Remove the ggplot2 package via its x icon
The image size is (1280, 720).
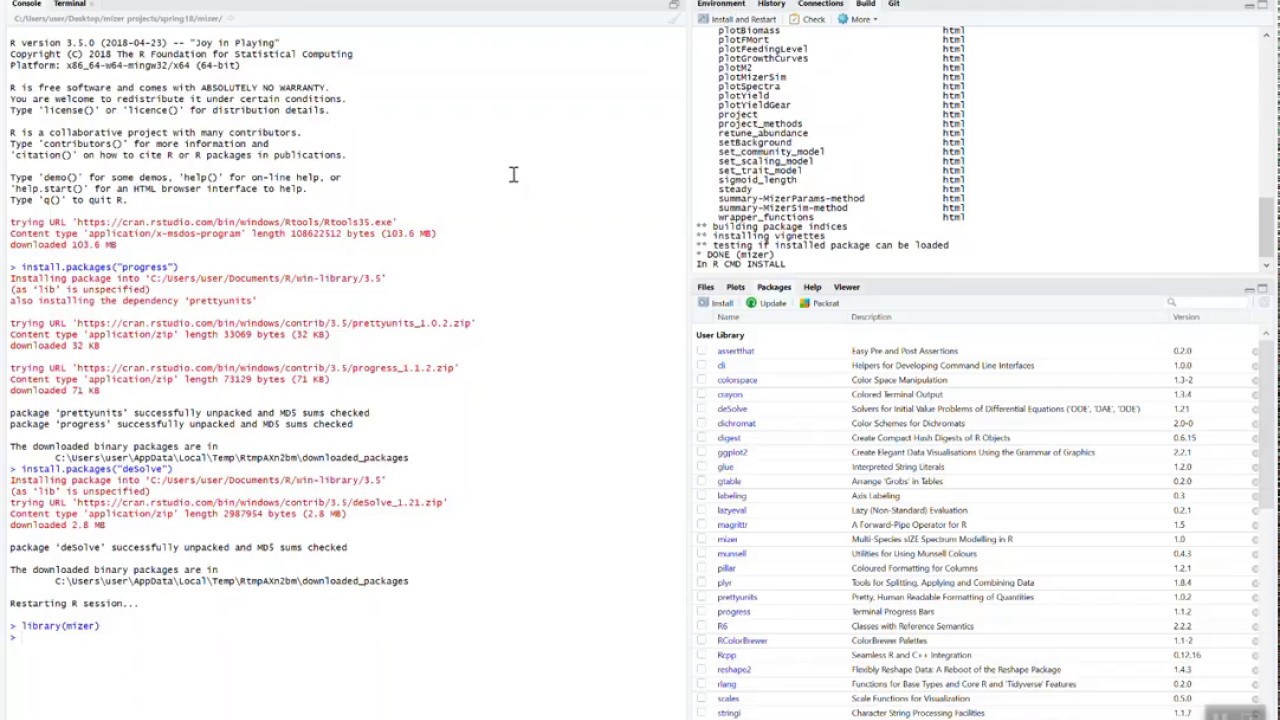(x=1255, y=453)
